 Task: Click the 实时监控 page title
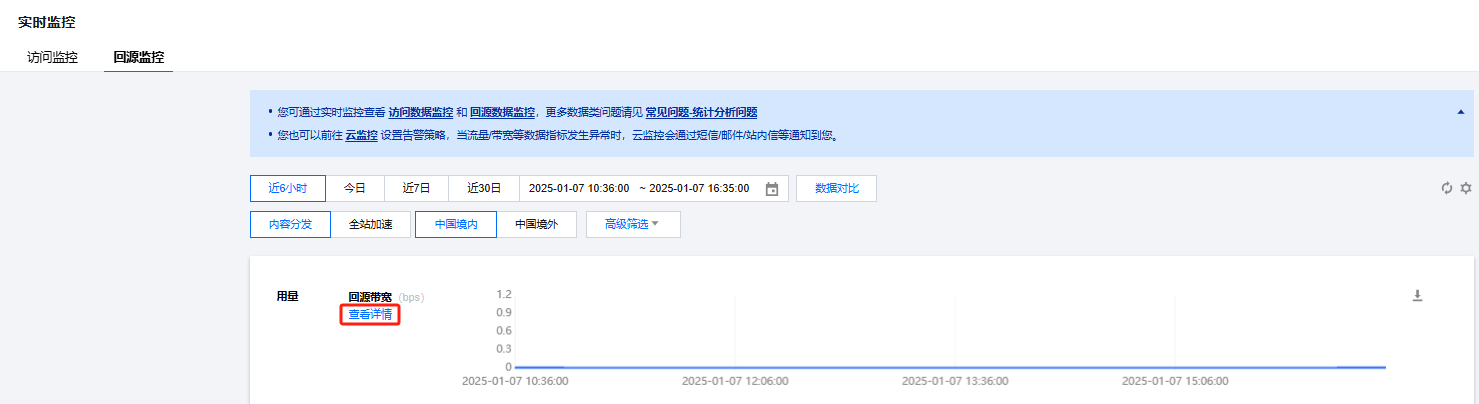46,21
